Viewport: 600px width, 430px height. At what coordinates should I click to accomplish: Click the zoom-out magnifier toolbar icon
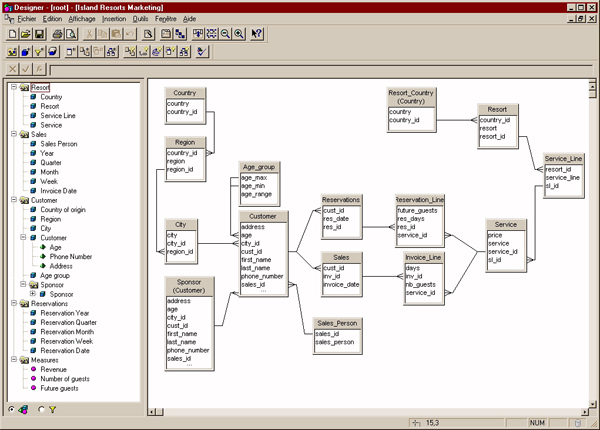click(x=225, y=33)
